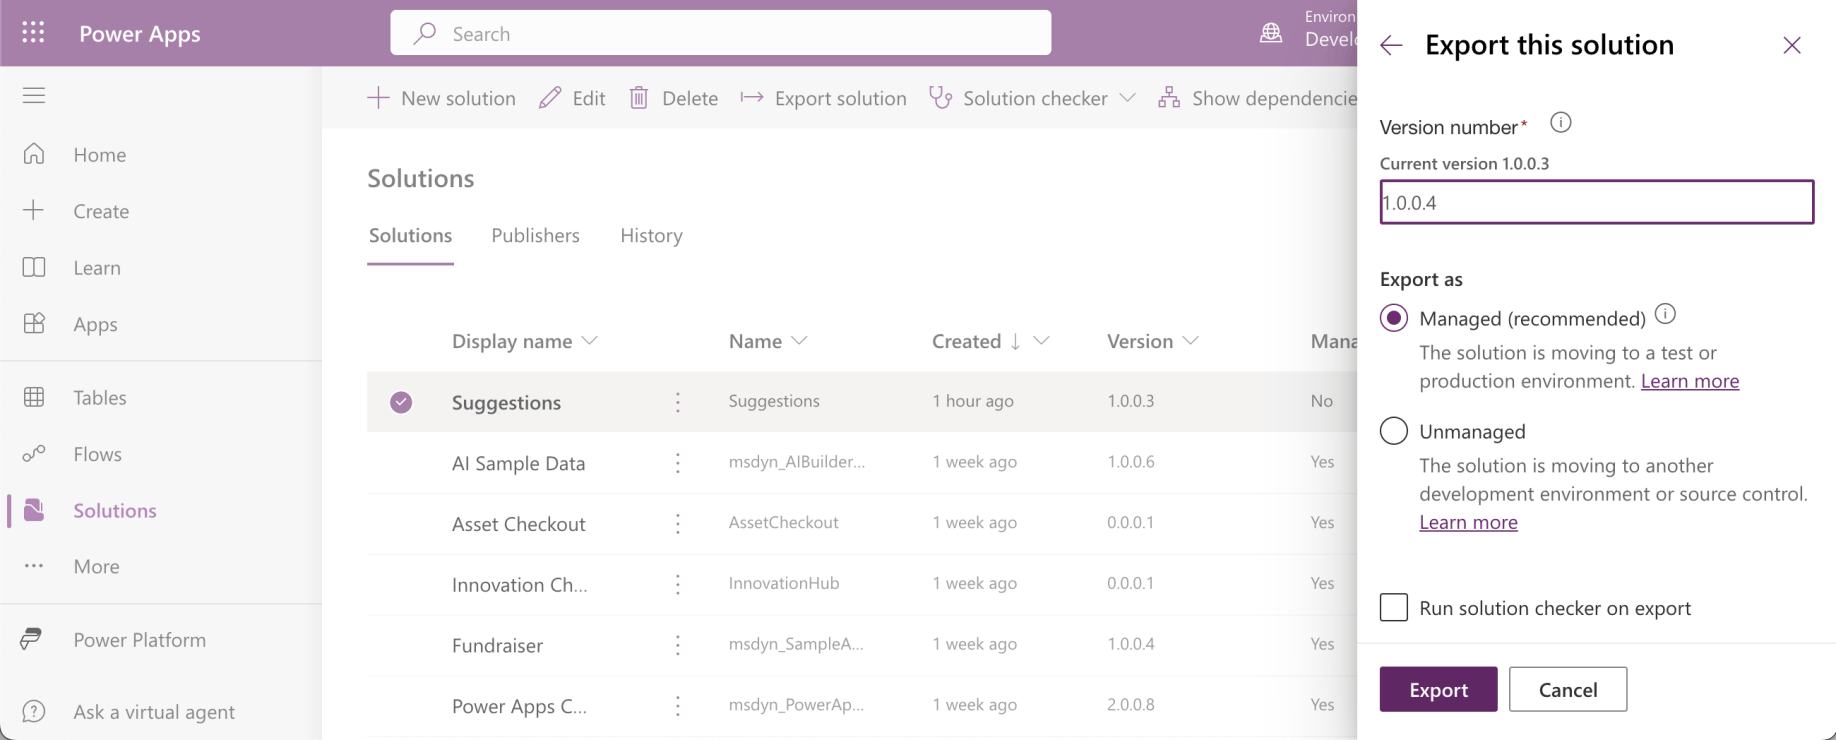Image resolution: width=1836 pixels, height=740 pixels.
Task: Open the Display name column sort menu
Action: tap(590, 341)
